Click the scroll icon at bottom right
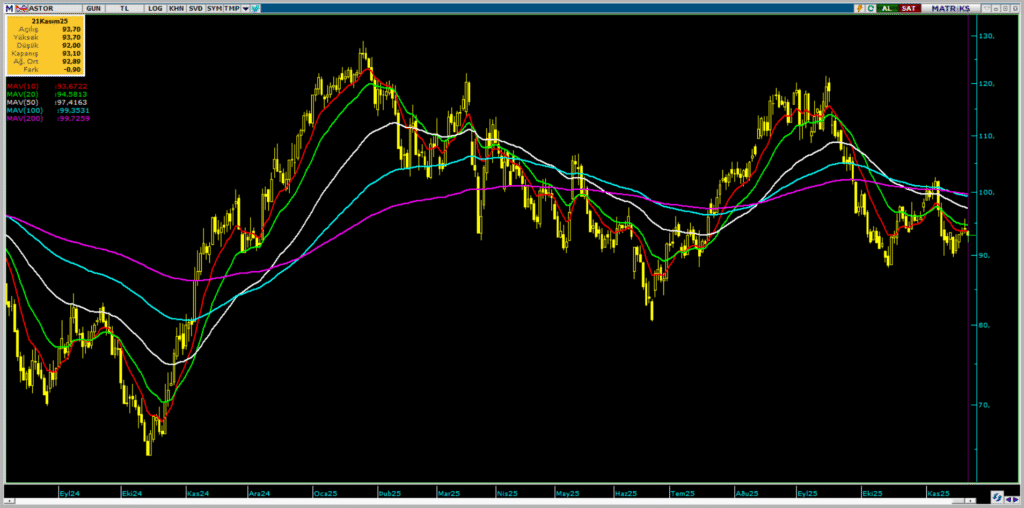Screen dimensions: 1024x508 (998, 496)
